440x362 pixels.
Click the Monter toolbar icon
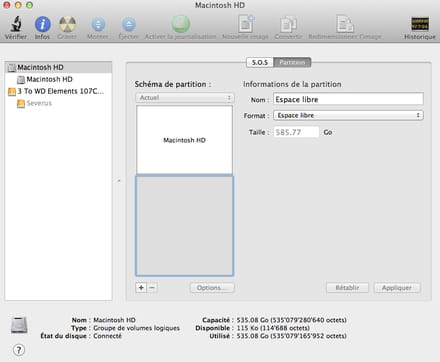[x=98, y=24]
